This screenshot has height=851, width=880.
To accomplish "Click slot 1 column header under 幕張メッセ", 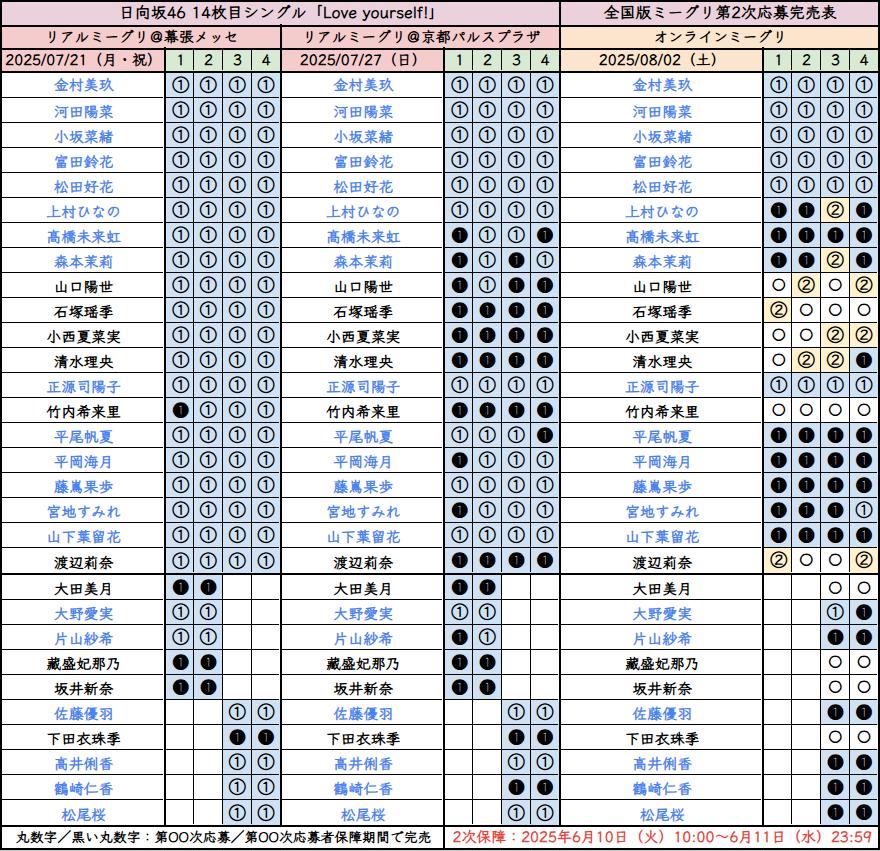I will coord(180,60).
